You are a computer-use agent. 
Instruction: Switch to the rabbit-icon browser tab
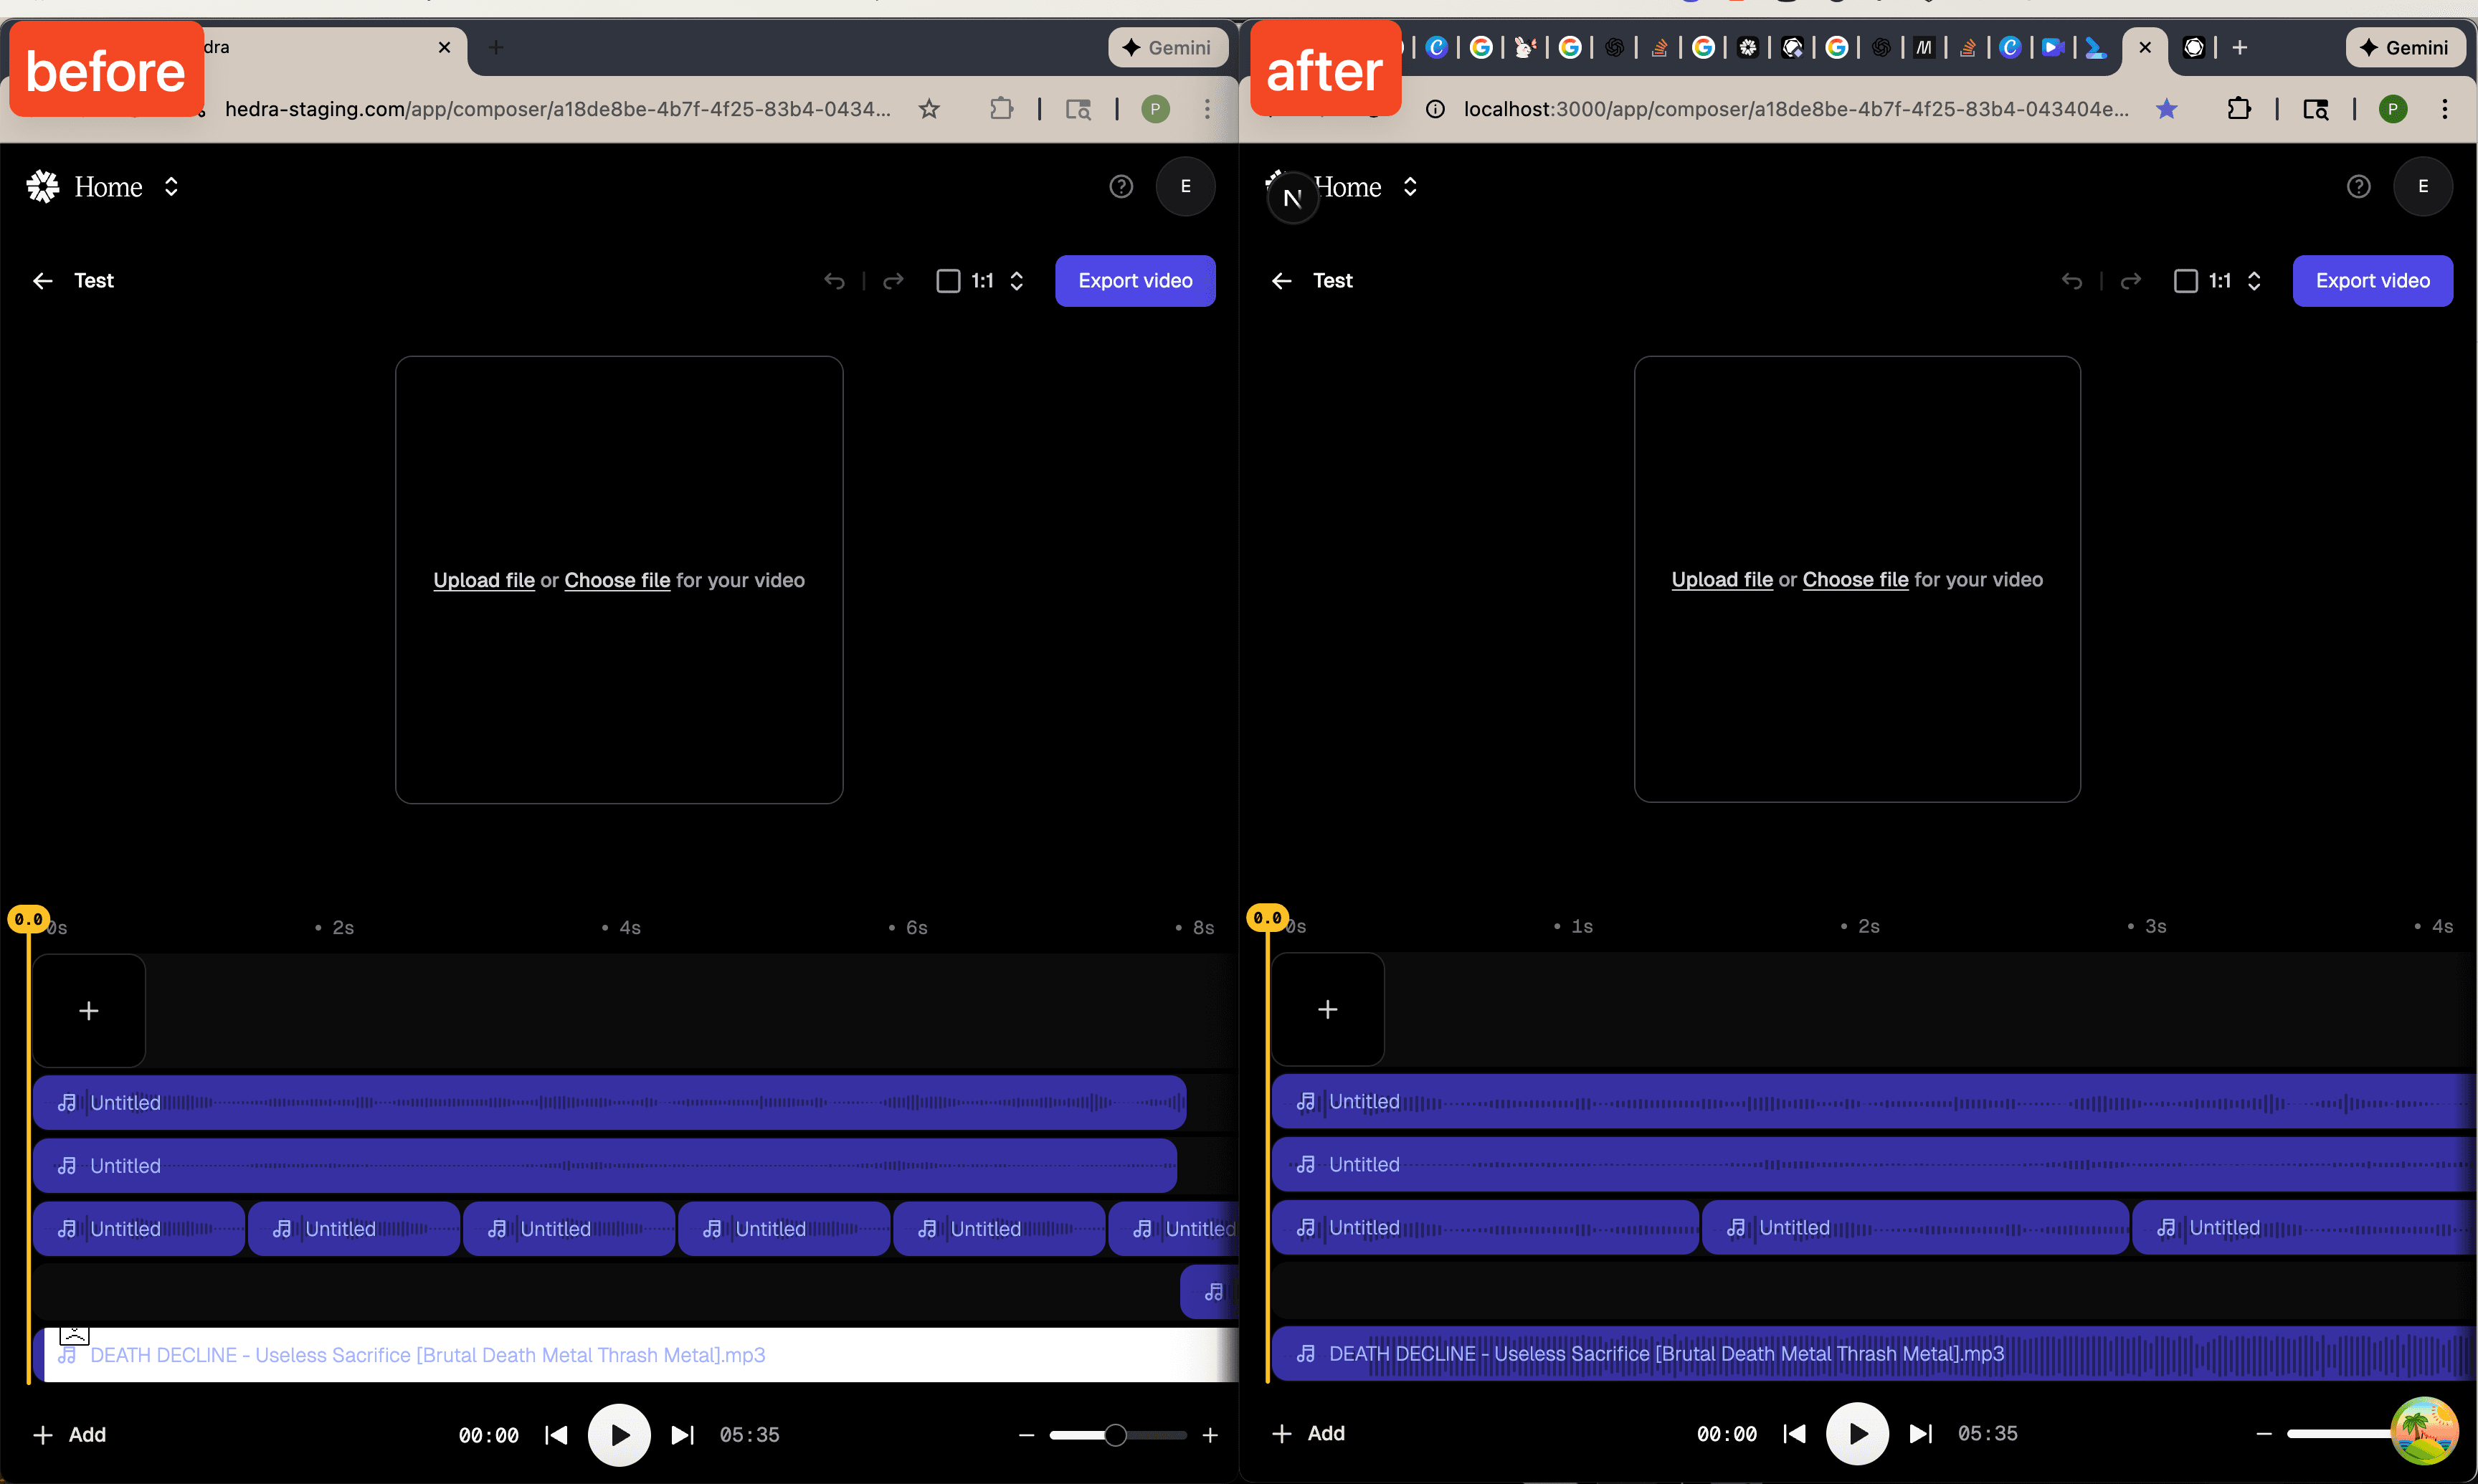1525,48
